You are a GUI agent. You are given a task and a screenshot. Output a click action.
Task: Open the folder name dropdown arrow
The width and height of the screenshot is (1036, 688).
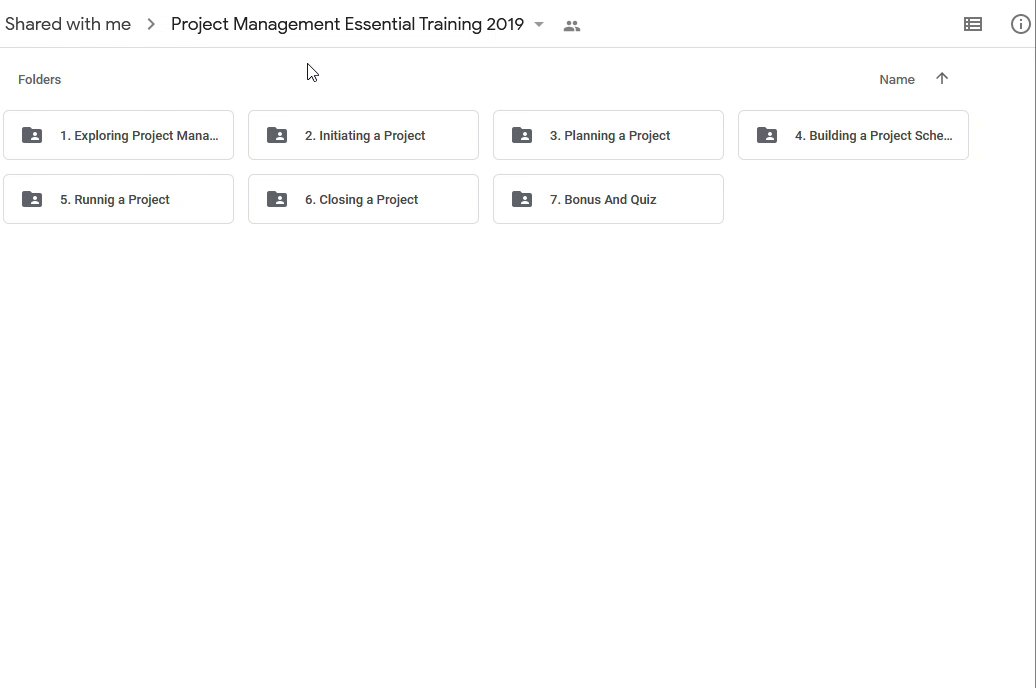[539, 24]
